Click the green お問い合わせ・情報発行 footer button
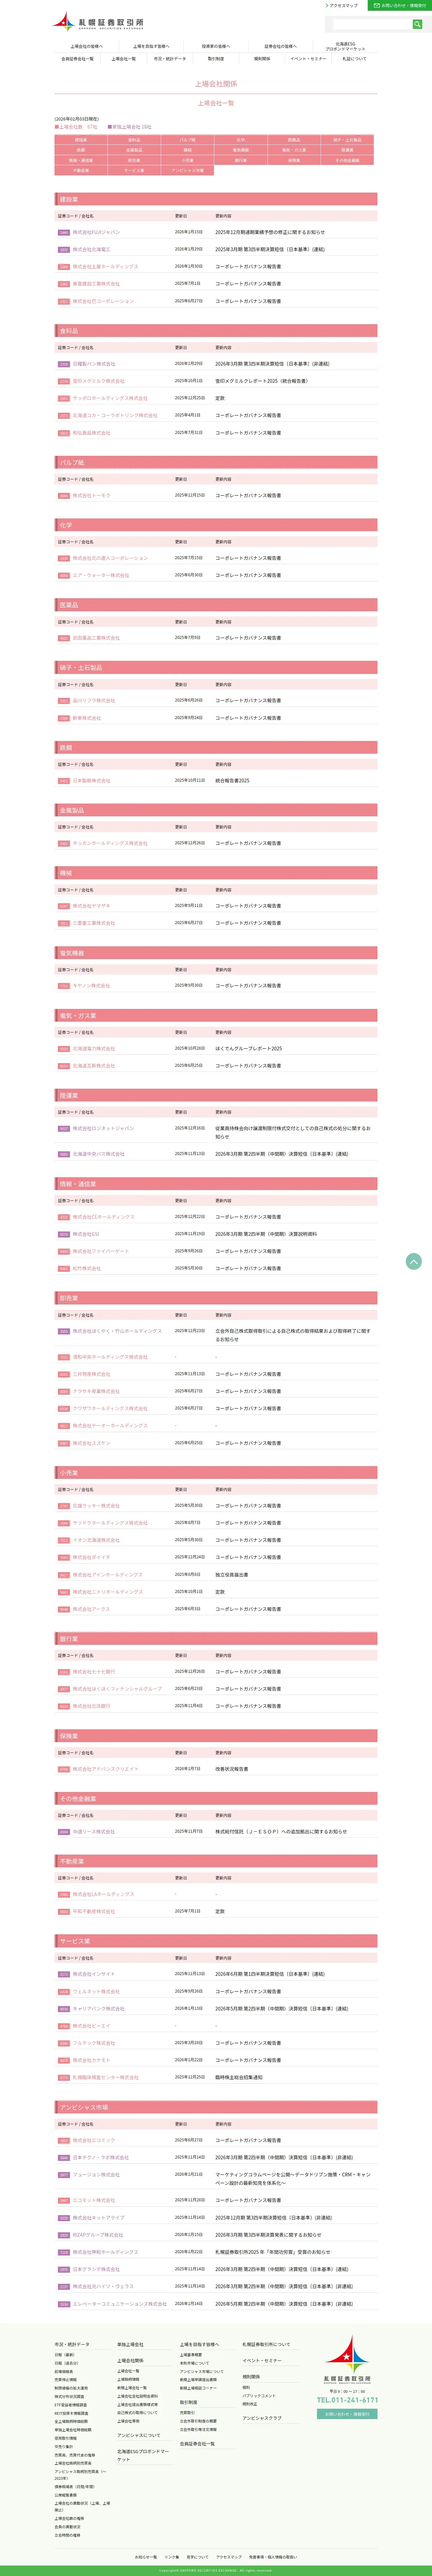 click(x=347, y=2414)
